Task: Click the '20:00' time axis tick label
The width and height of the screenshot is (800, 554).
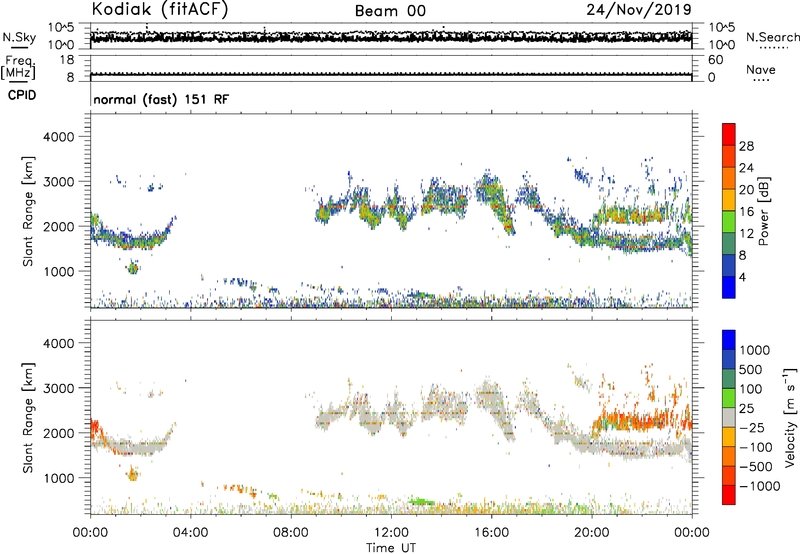Action: coord(591,533)
